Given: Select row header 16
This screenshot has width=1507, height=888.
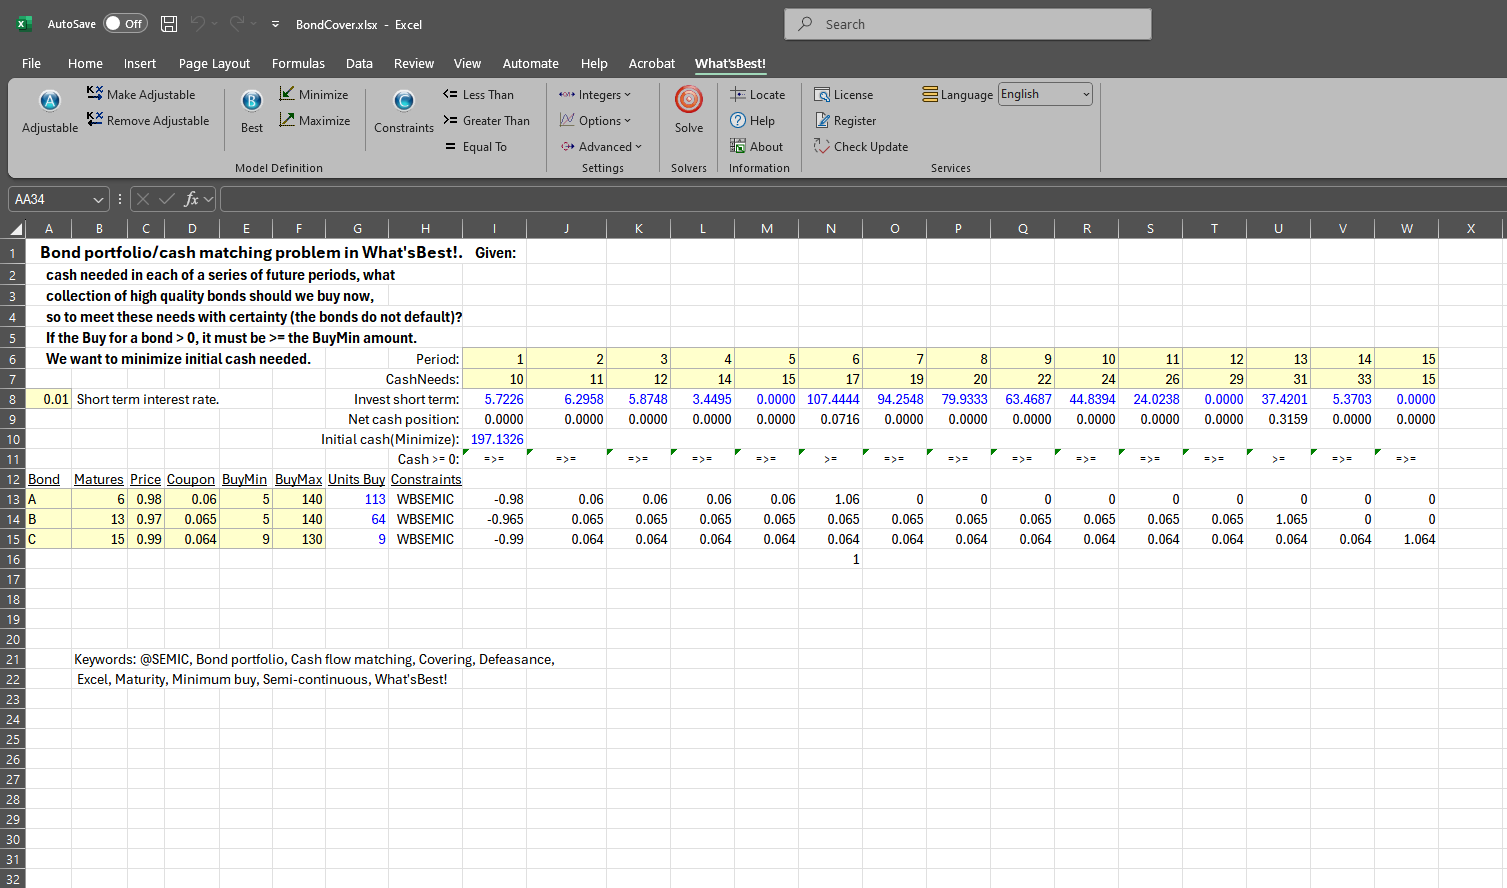Looking at the screenshot, I should (x=13, y=559).
